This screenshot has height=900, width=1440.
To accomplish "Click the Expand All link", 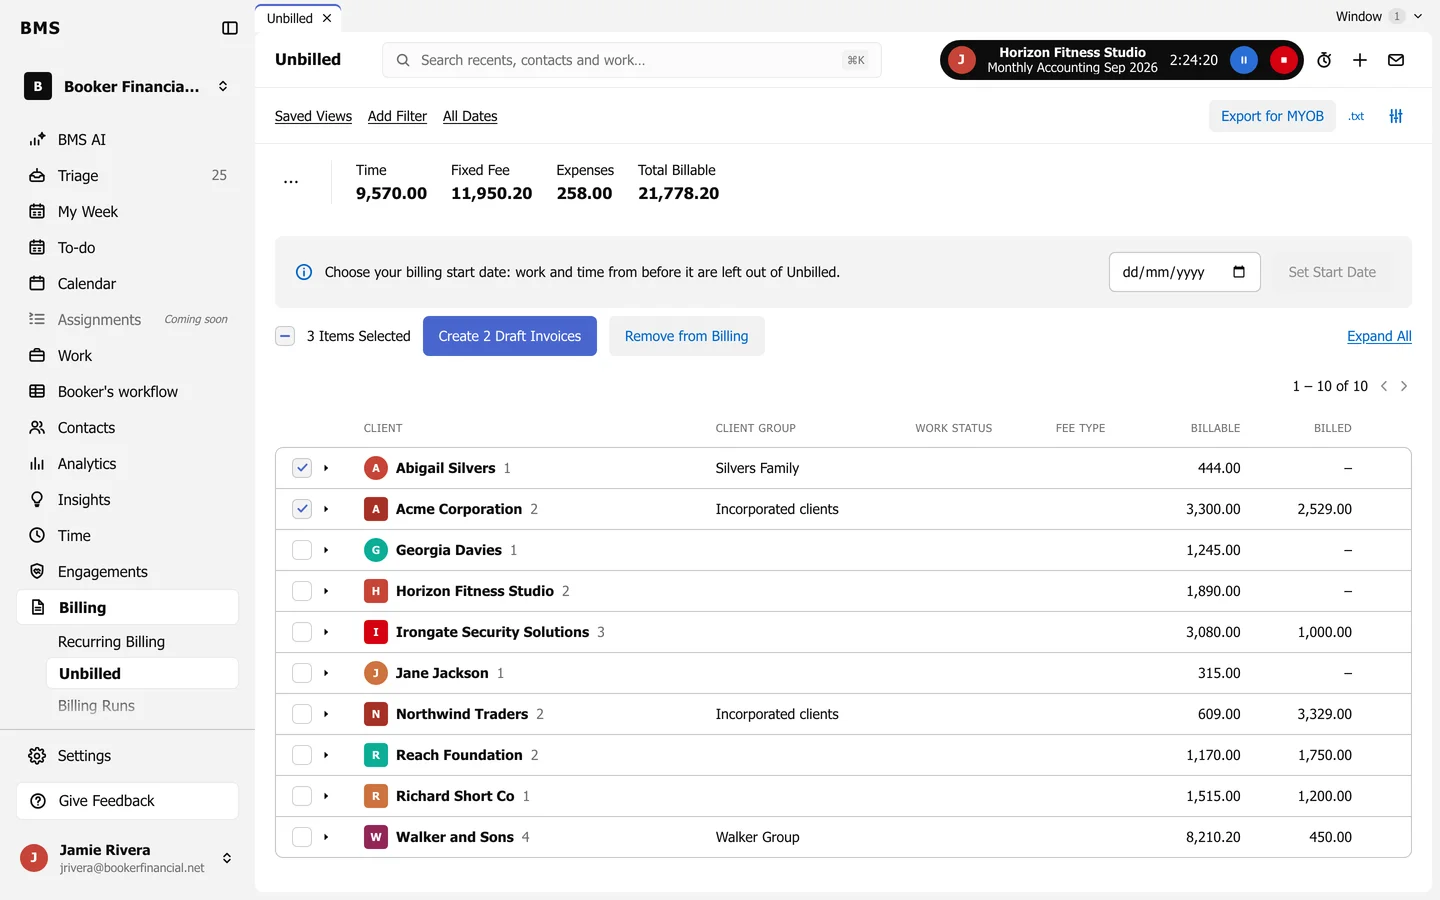I will 1379,336.
